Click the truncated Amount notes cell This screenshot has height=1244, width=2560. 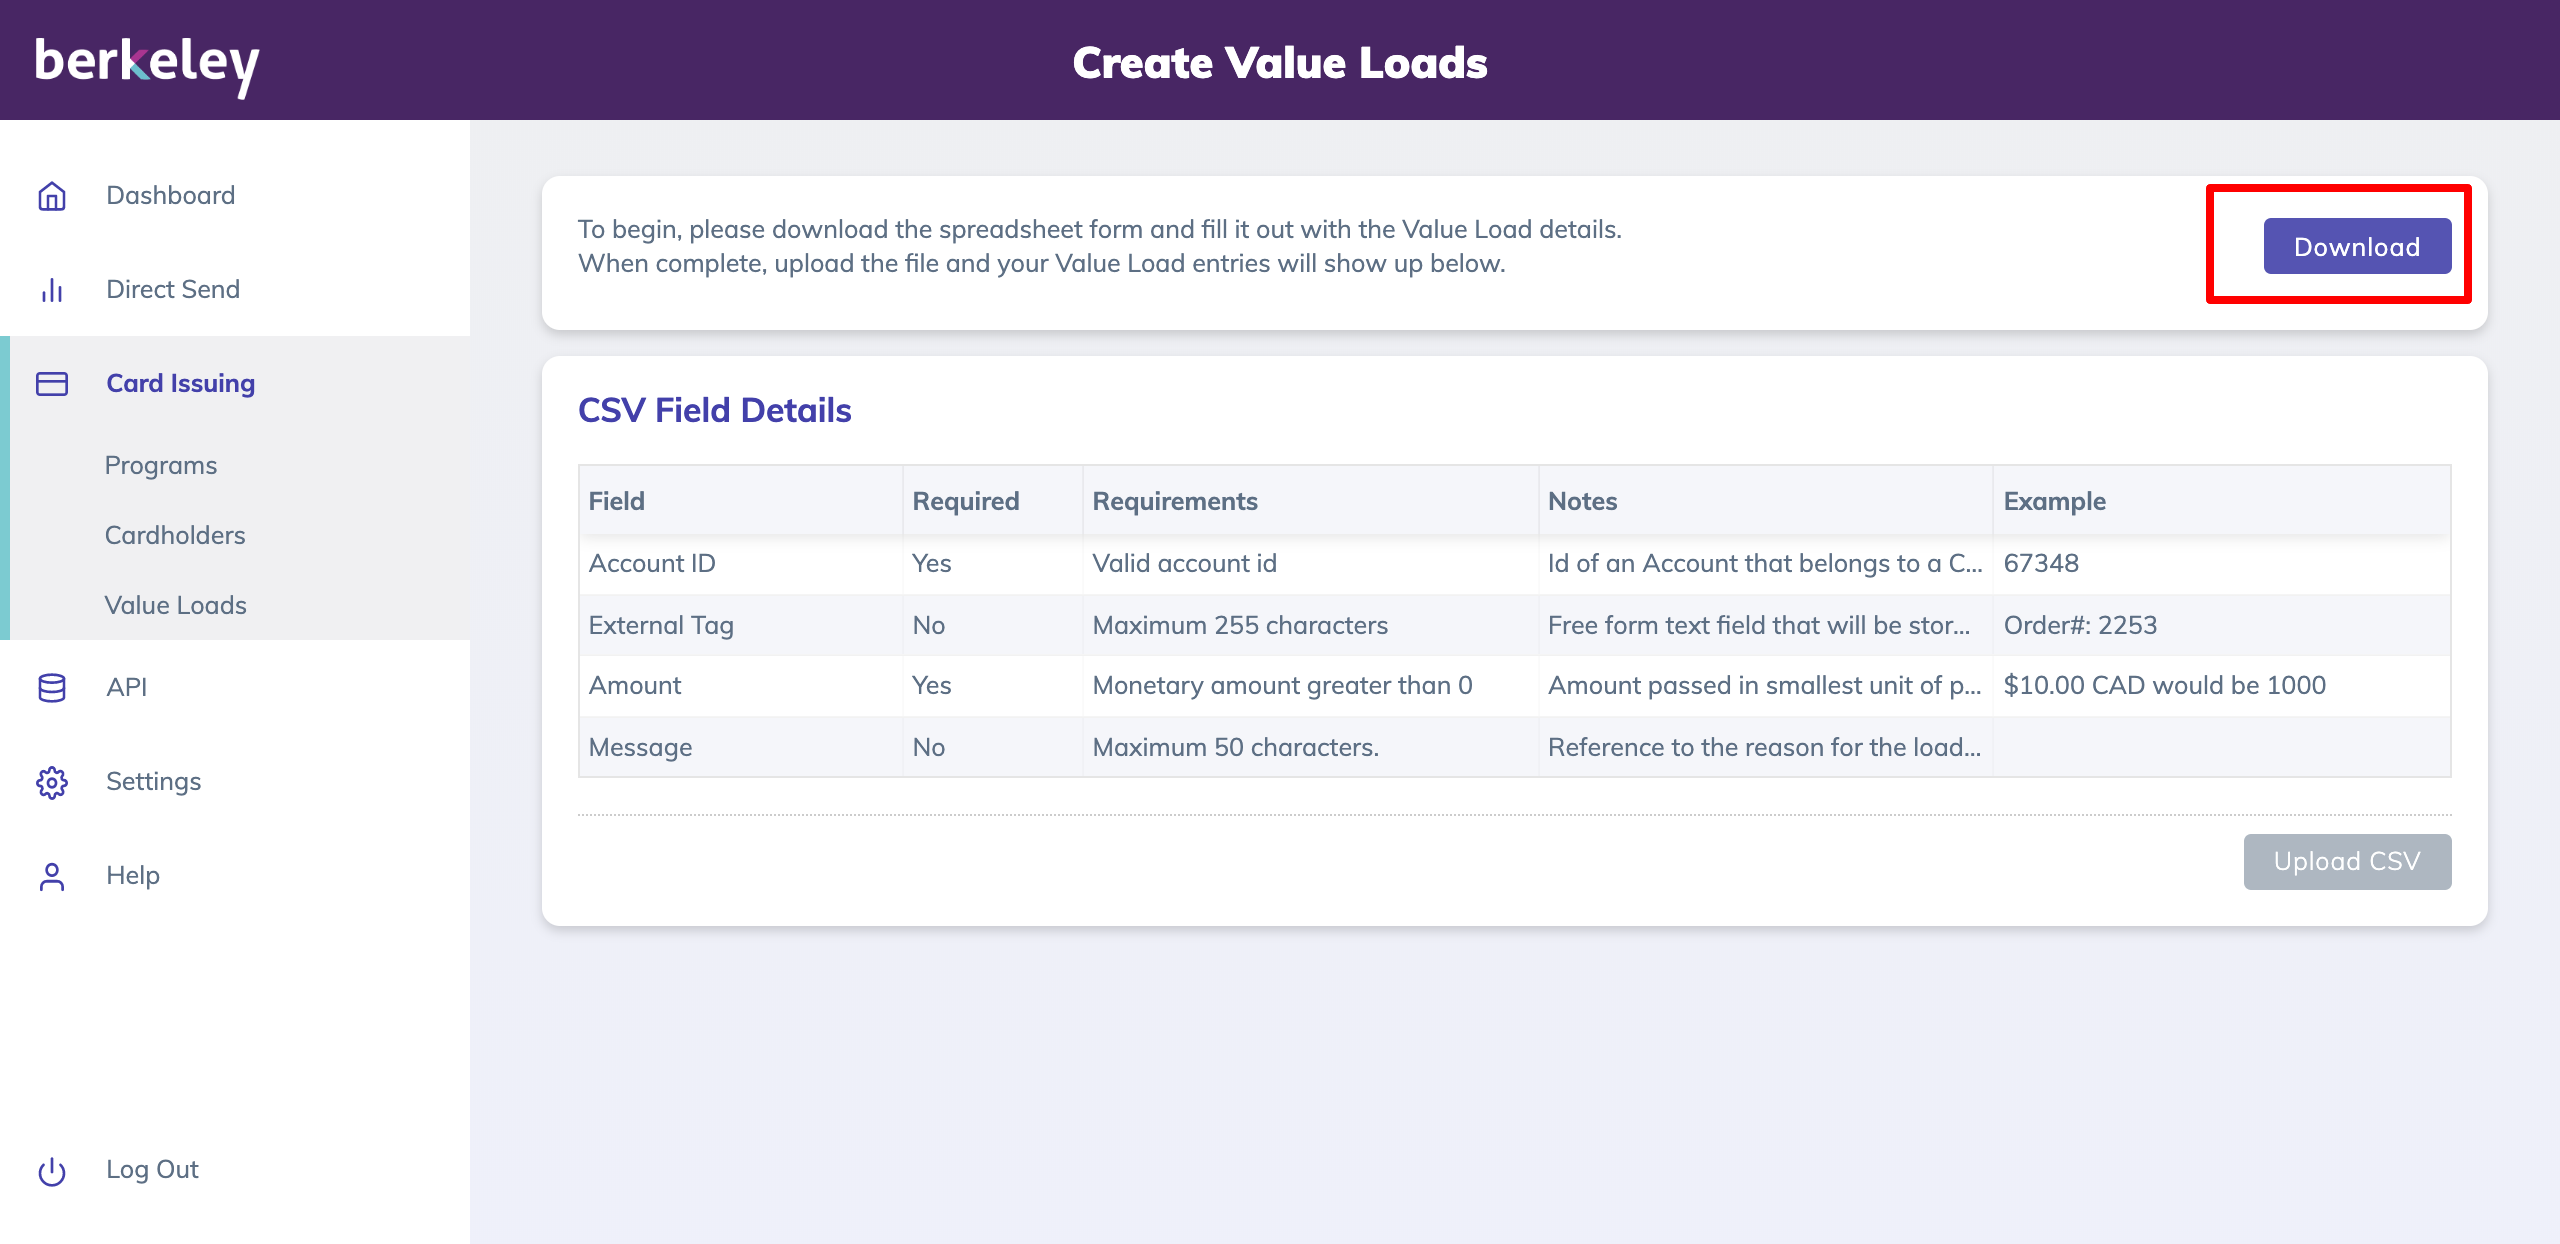(x=1764, y=686)
